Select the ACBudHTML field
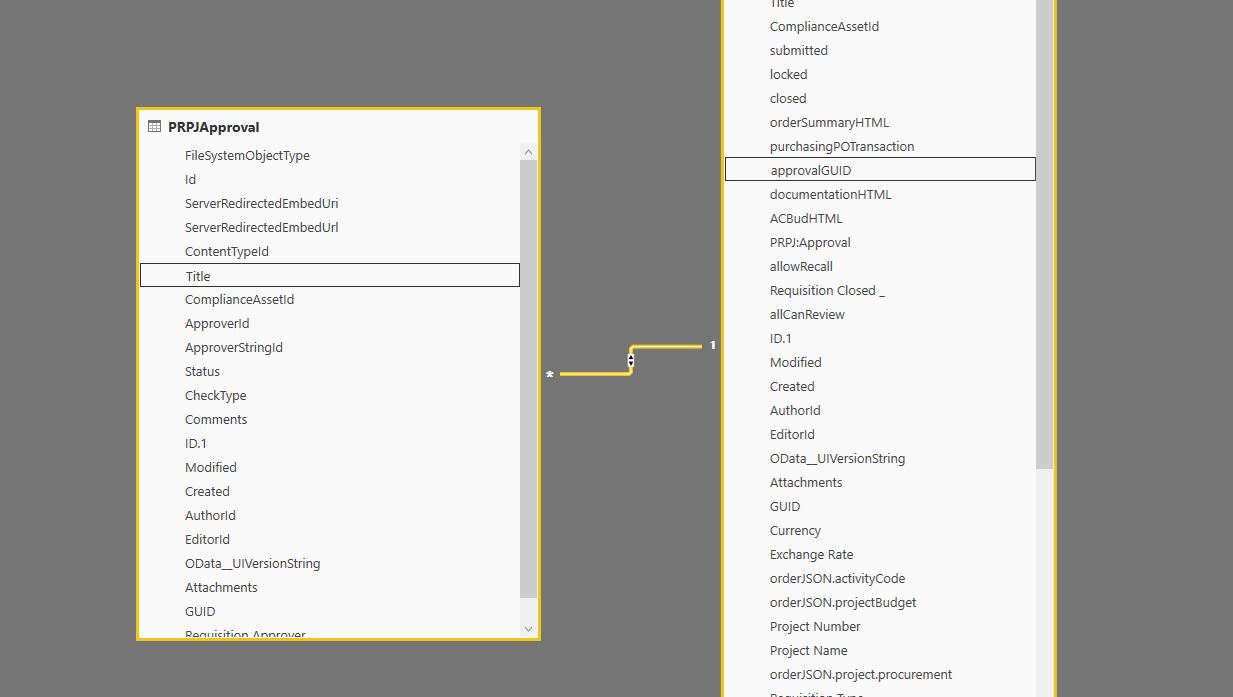The width and height of the screenshot is (1233, 697). tap(806, 218)
